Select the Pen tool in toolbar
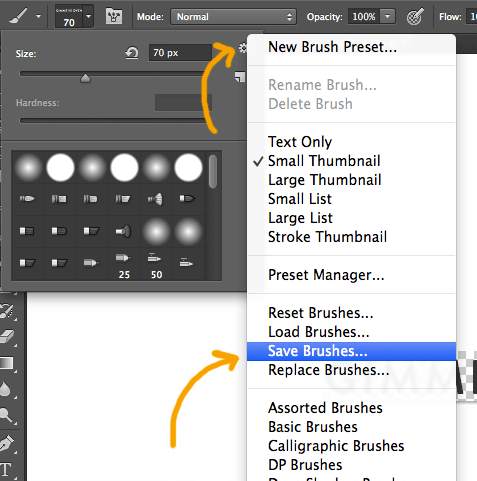Screen dimensions: 477x481 tap(7, 443)
